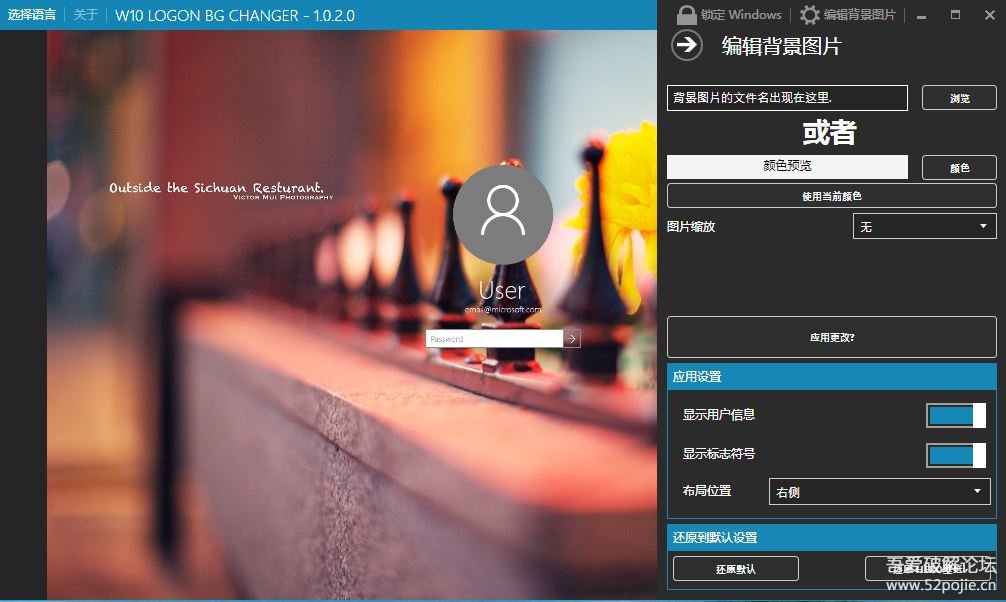Click the 浏览 browse button
This screenshot has width=1006, height=602.
click(x=959, y=98)
